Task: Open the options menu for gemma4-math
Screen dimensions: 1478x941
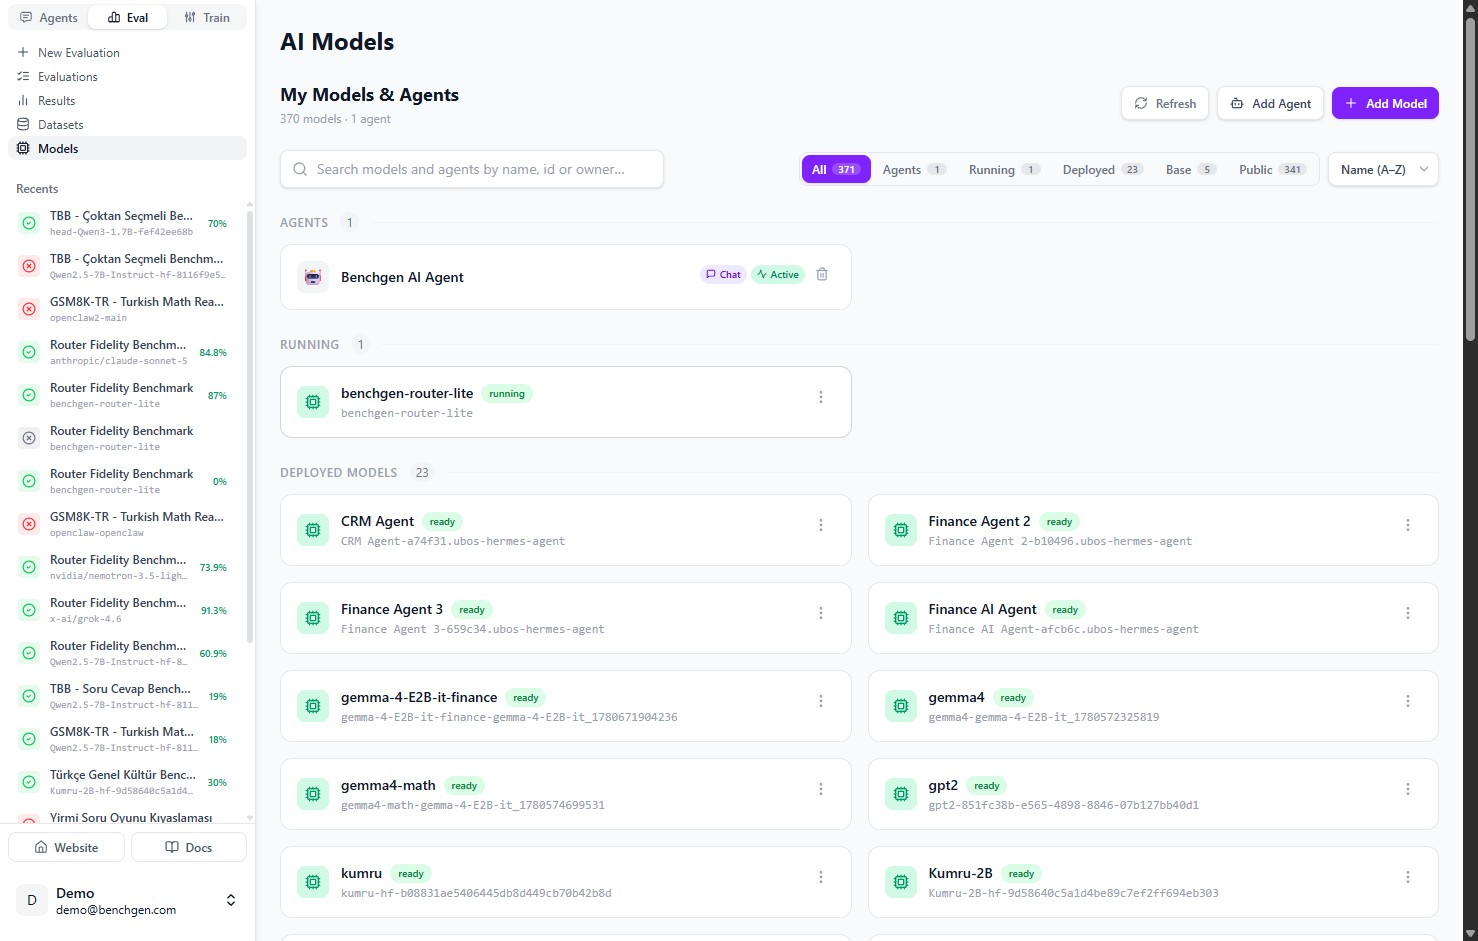Action: point(821,789)
